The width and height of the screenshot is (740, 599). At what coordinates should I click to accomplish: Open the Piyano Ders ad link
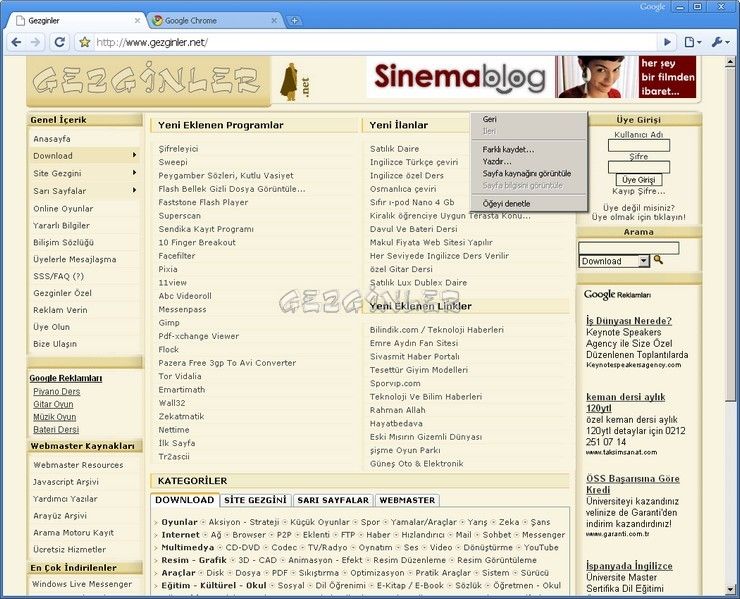point(57,391)
